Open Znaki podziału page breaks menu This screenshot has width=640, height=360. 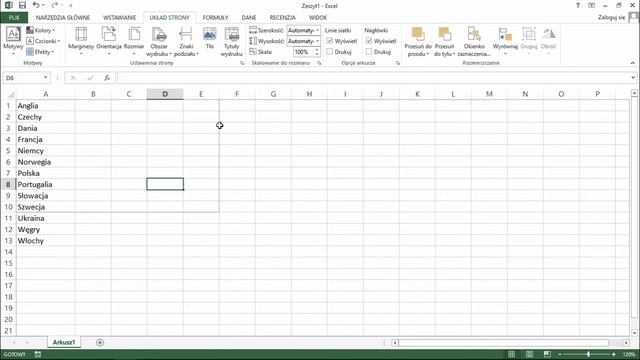[x=186, y=42]
